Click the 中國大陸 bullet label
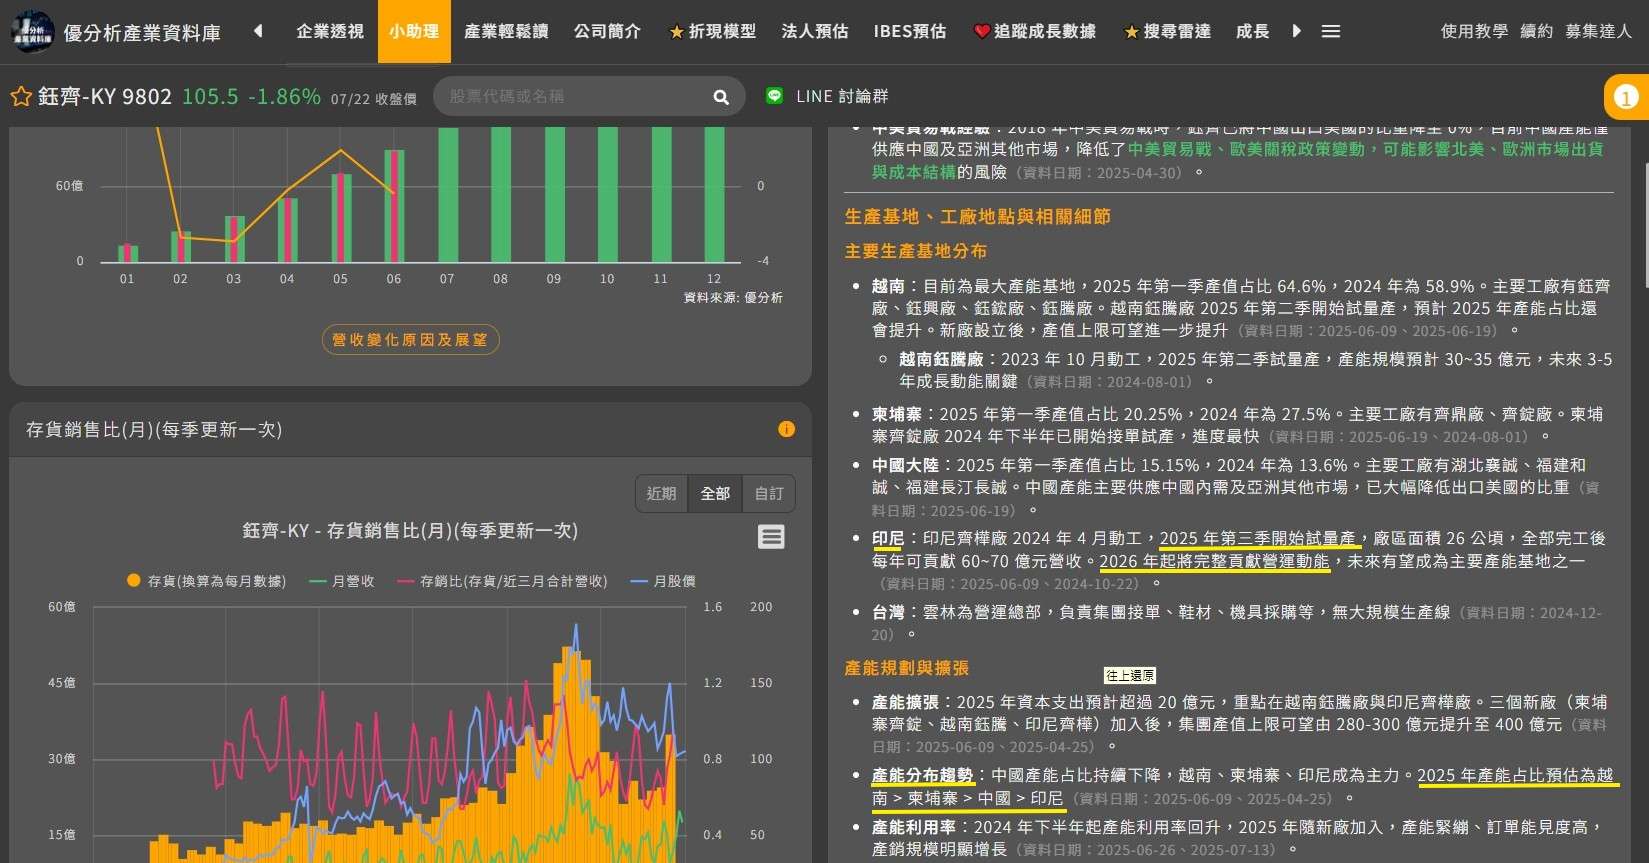The image size is (1649, 863). point(905,465)
